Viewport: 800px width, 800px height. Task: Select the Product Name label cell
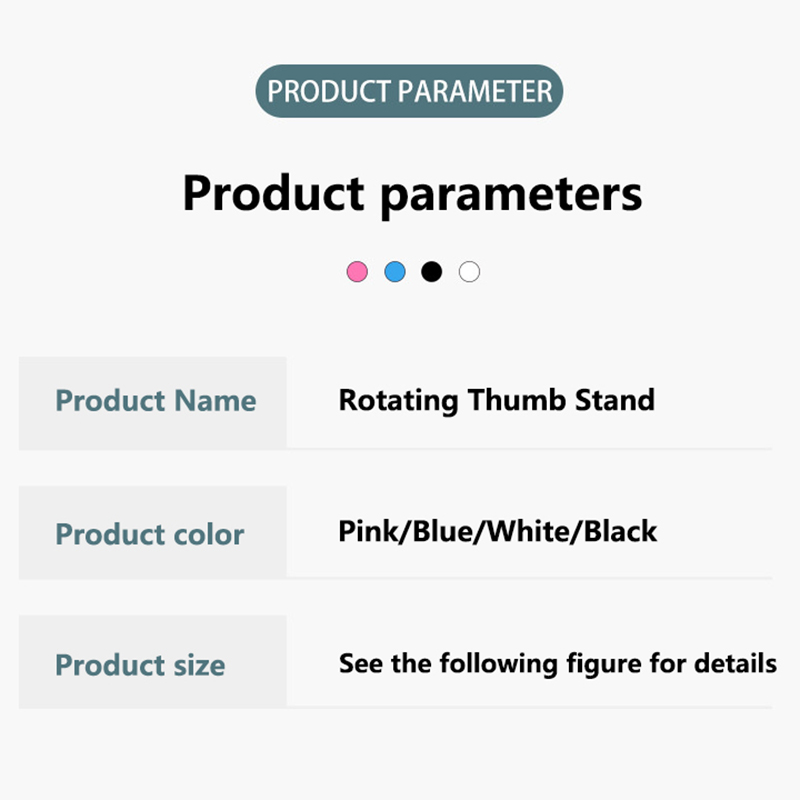[x=153, y=402]
